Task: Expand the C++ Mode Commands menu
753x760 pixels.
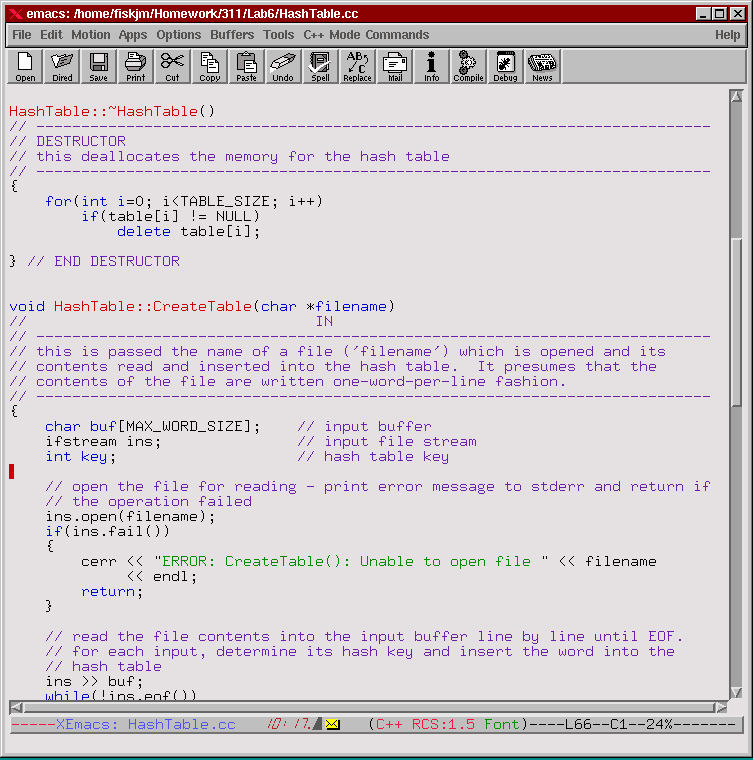Action: [x=366, y=34]
